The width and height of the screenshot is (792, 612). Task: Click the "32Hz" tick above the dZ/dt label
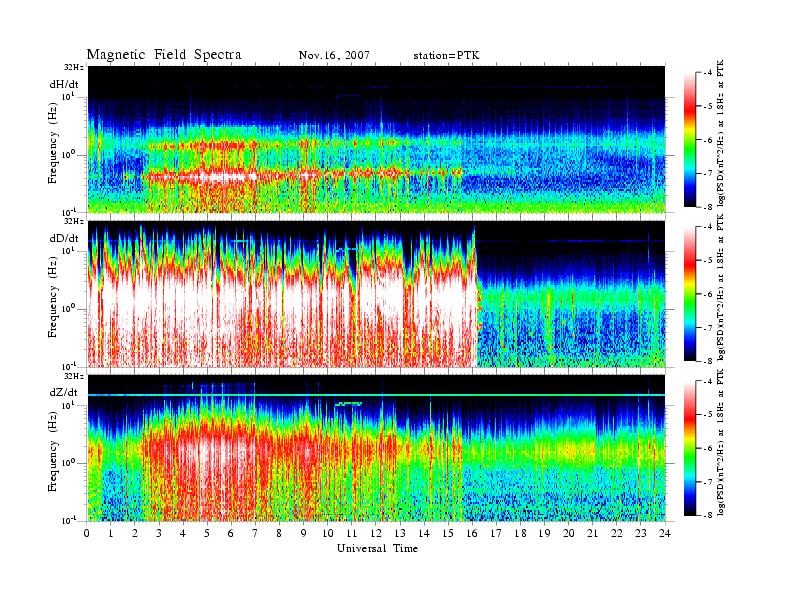(x=74, y=376)
